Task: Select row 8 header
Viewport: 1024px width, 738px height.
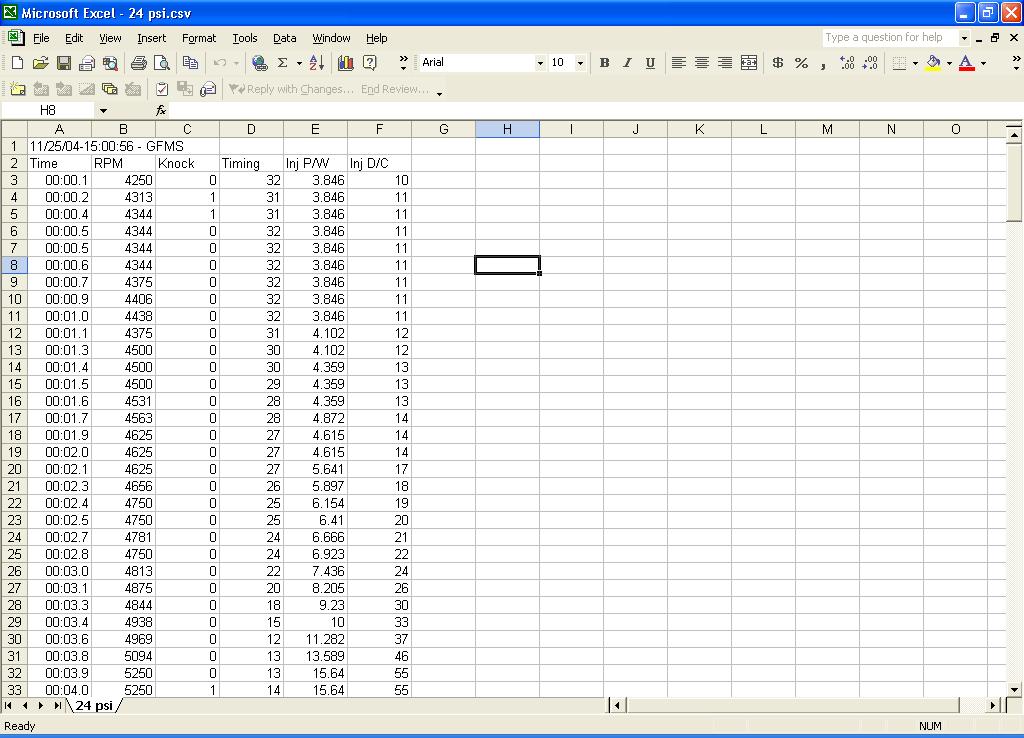Action: [x=14, y=265]
